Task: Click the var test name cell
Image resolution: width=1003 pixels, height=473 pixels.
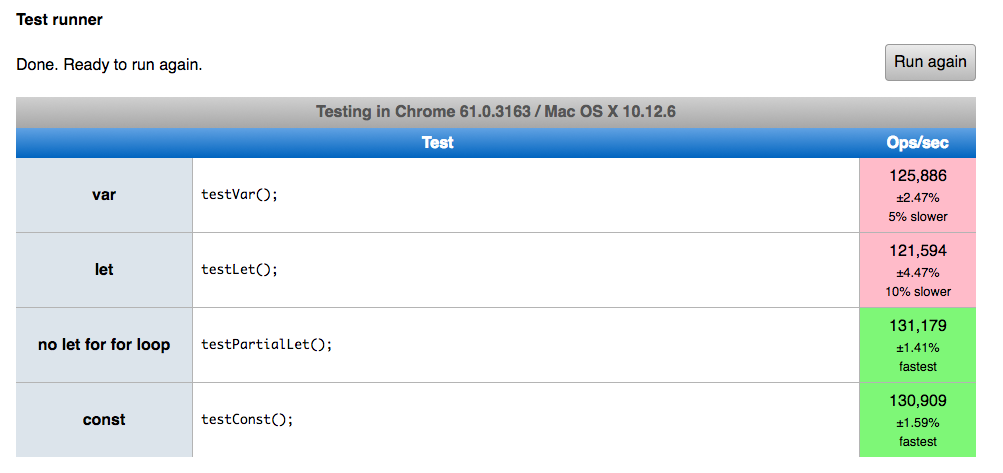Action: [104, 195]
